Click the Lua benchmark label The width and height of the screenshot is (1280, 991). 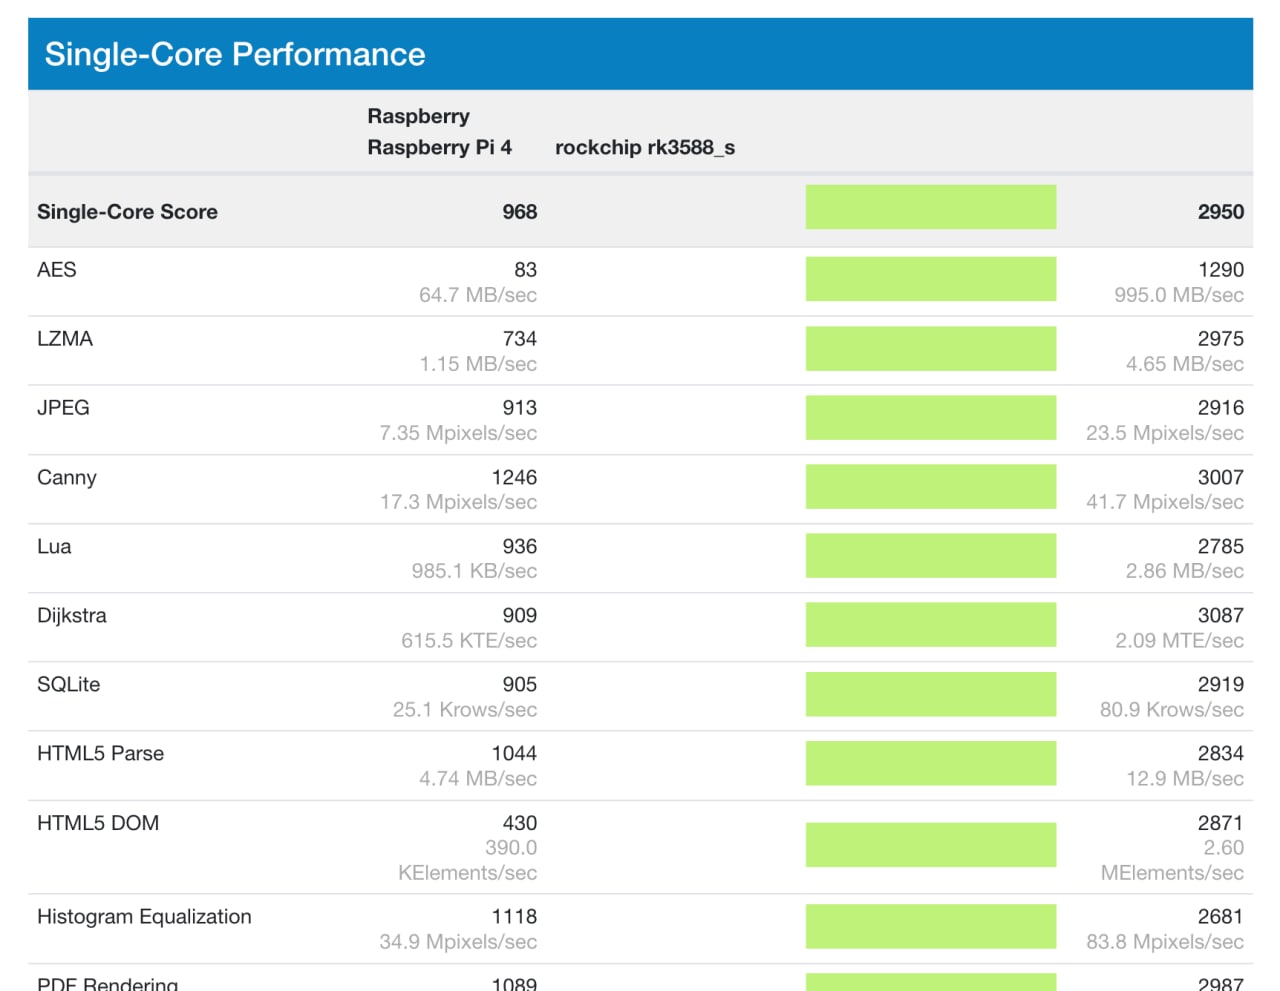click(x=54, y=547)
